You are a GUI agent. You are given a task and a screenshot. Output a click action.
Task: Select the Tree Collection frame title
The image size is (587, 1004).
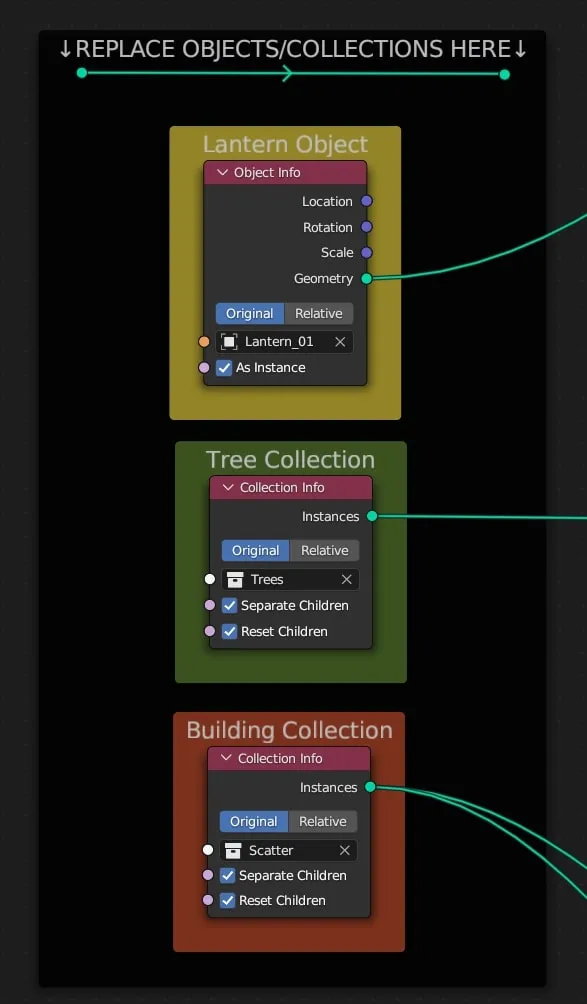[x=291, y=460]
